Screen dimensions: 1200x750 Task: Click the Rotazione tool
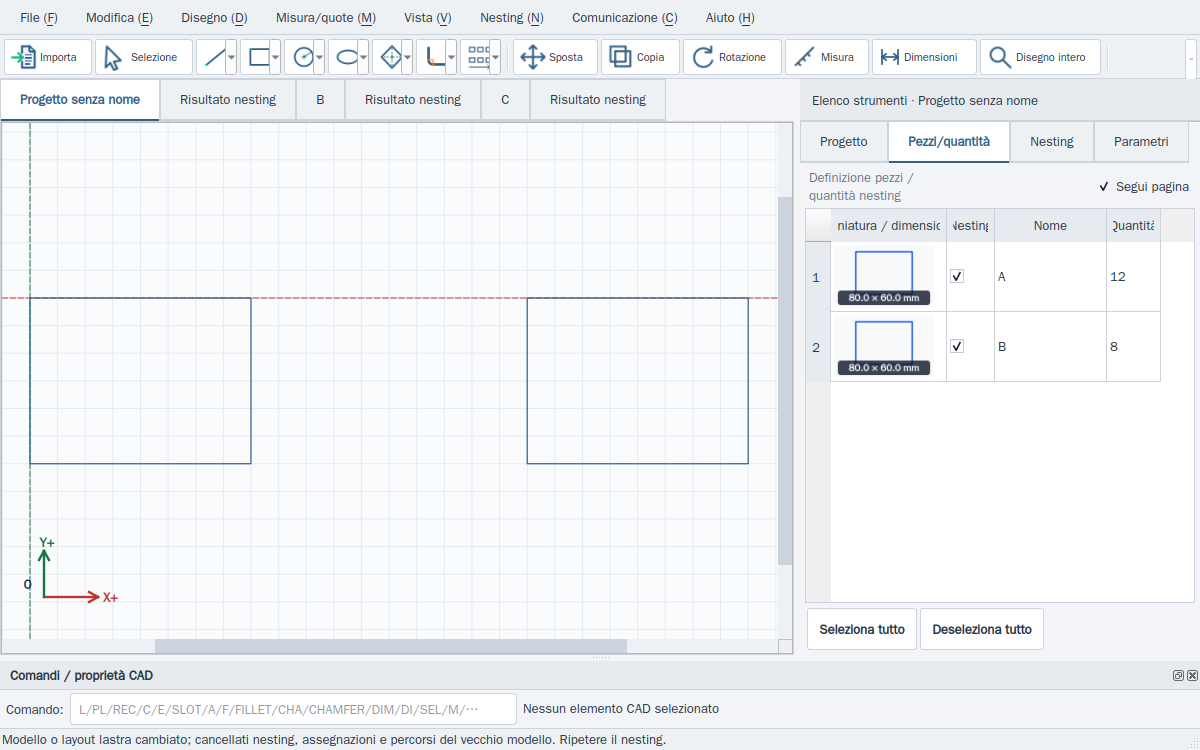coord(732,57)
